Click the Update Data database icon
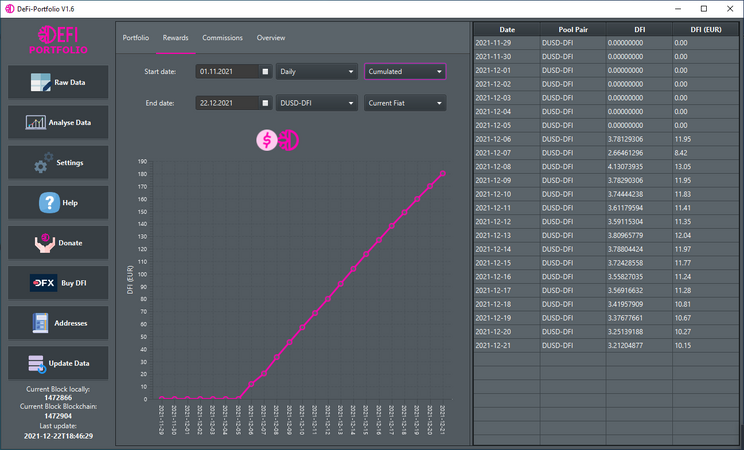Screen dimensions: 744x450 pos(35,363)
